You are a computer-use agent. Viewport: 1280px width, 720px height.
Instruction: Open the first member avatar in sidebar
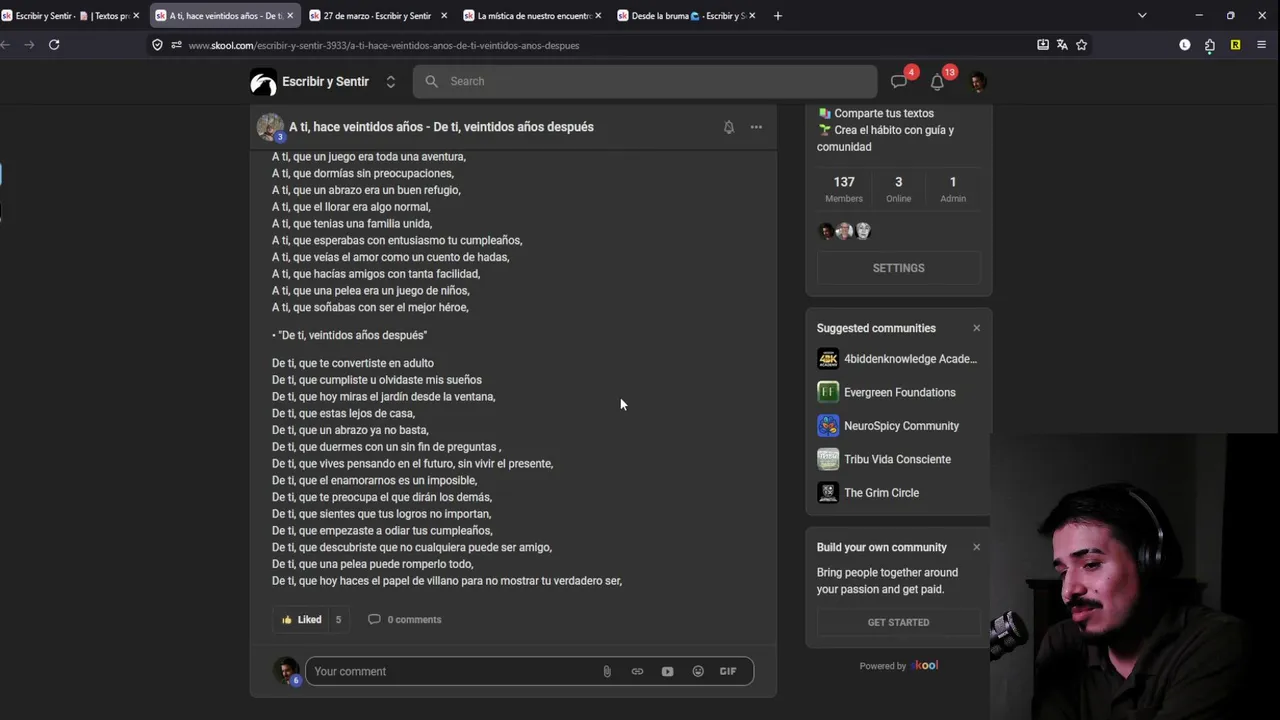(x=826, y=231)
